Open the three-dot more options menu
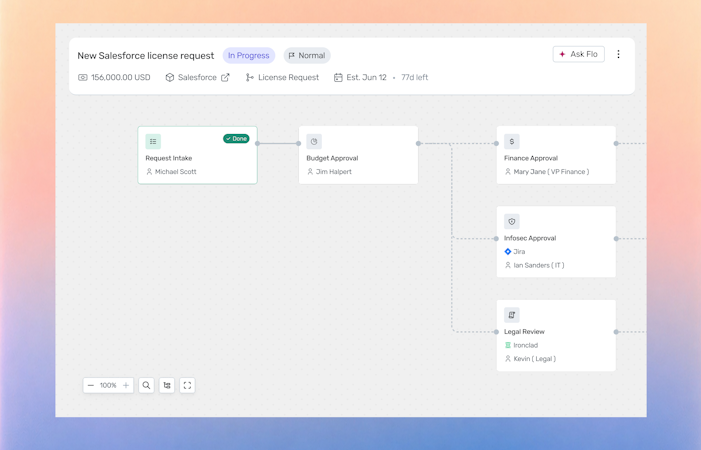The height and width of the screenshot is (450, 701). 618,54
